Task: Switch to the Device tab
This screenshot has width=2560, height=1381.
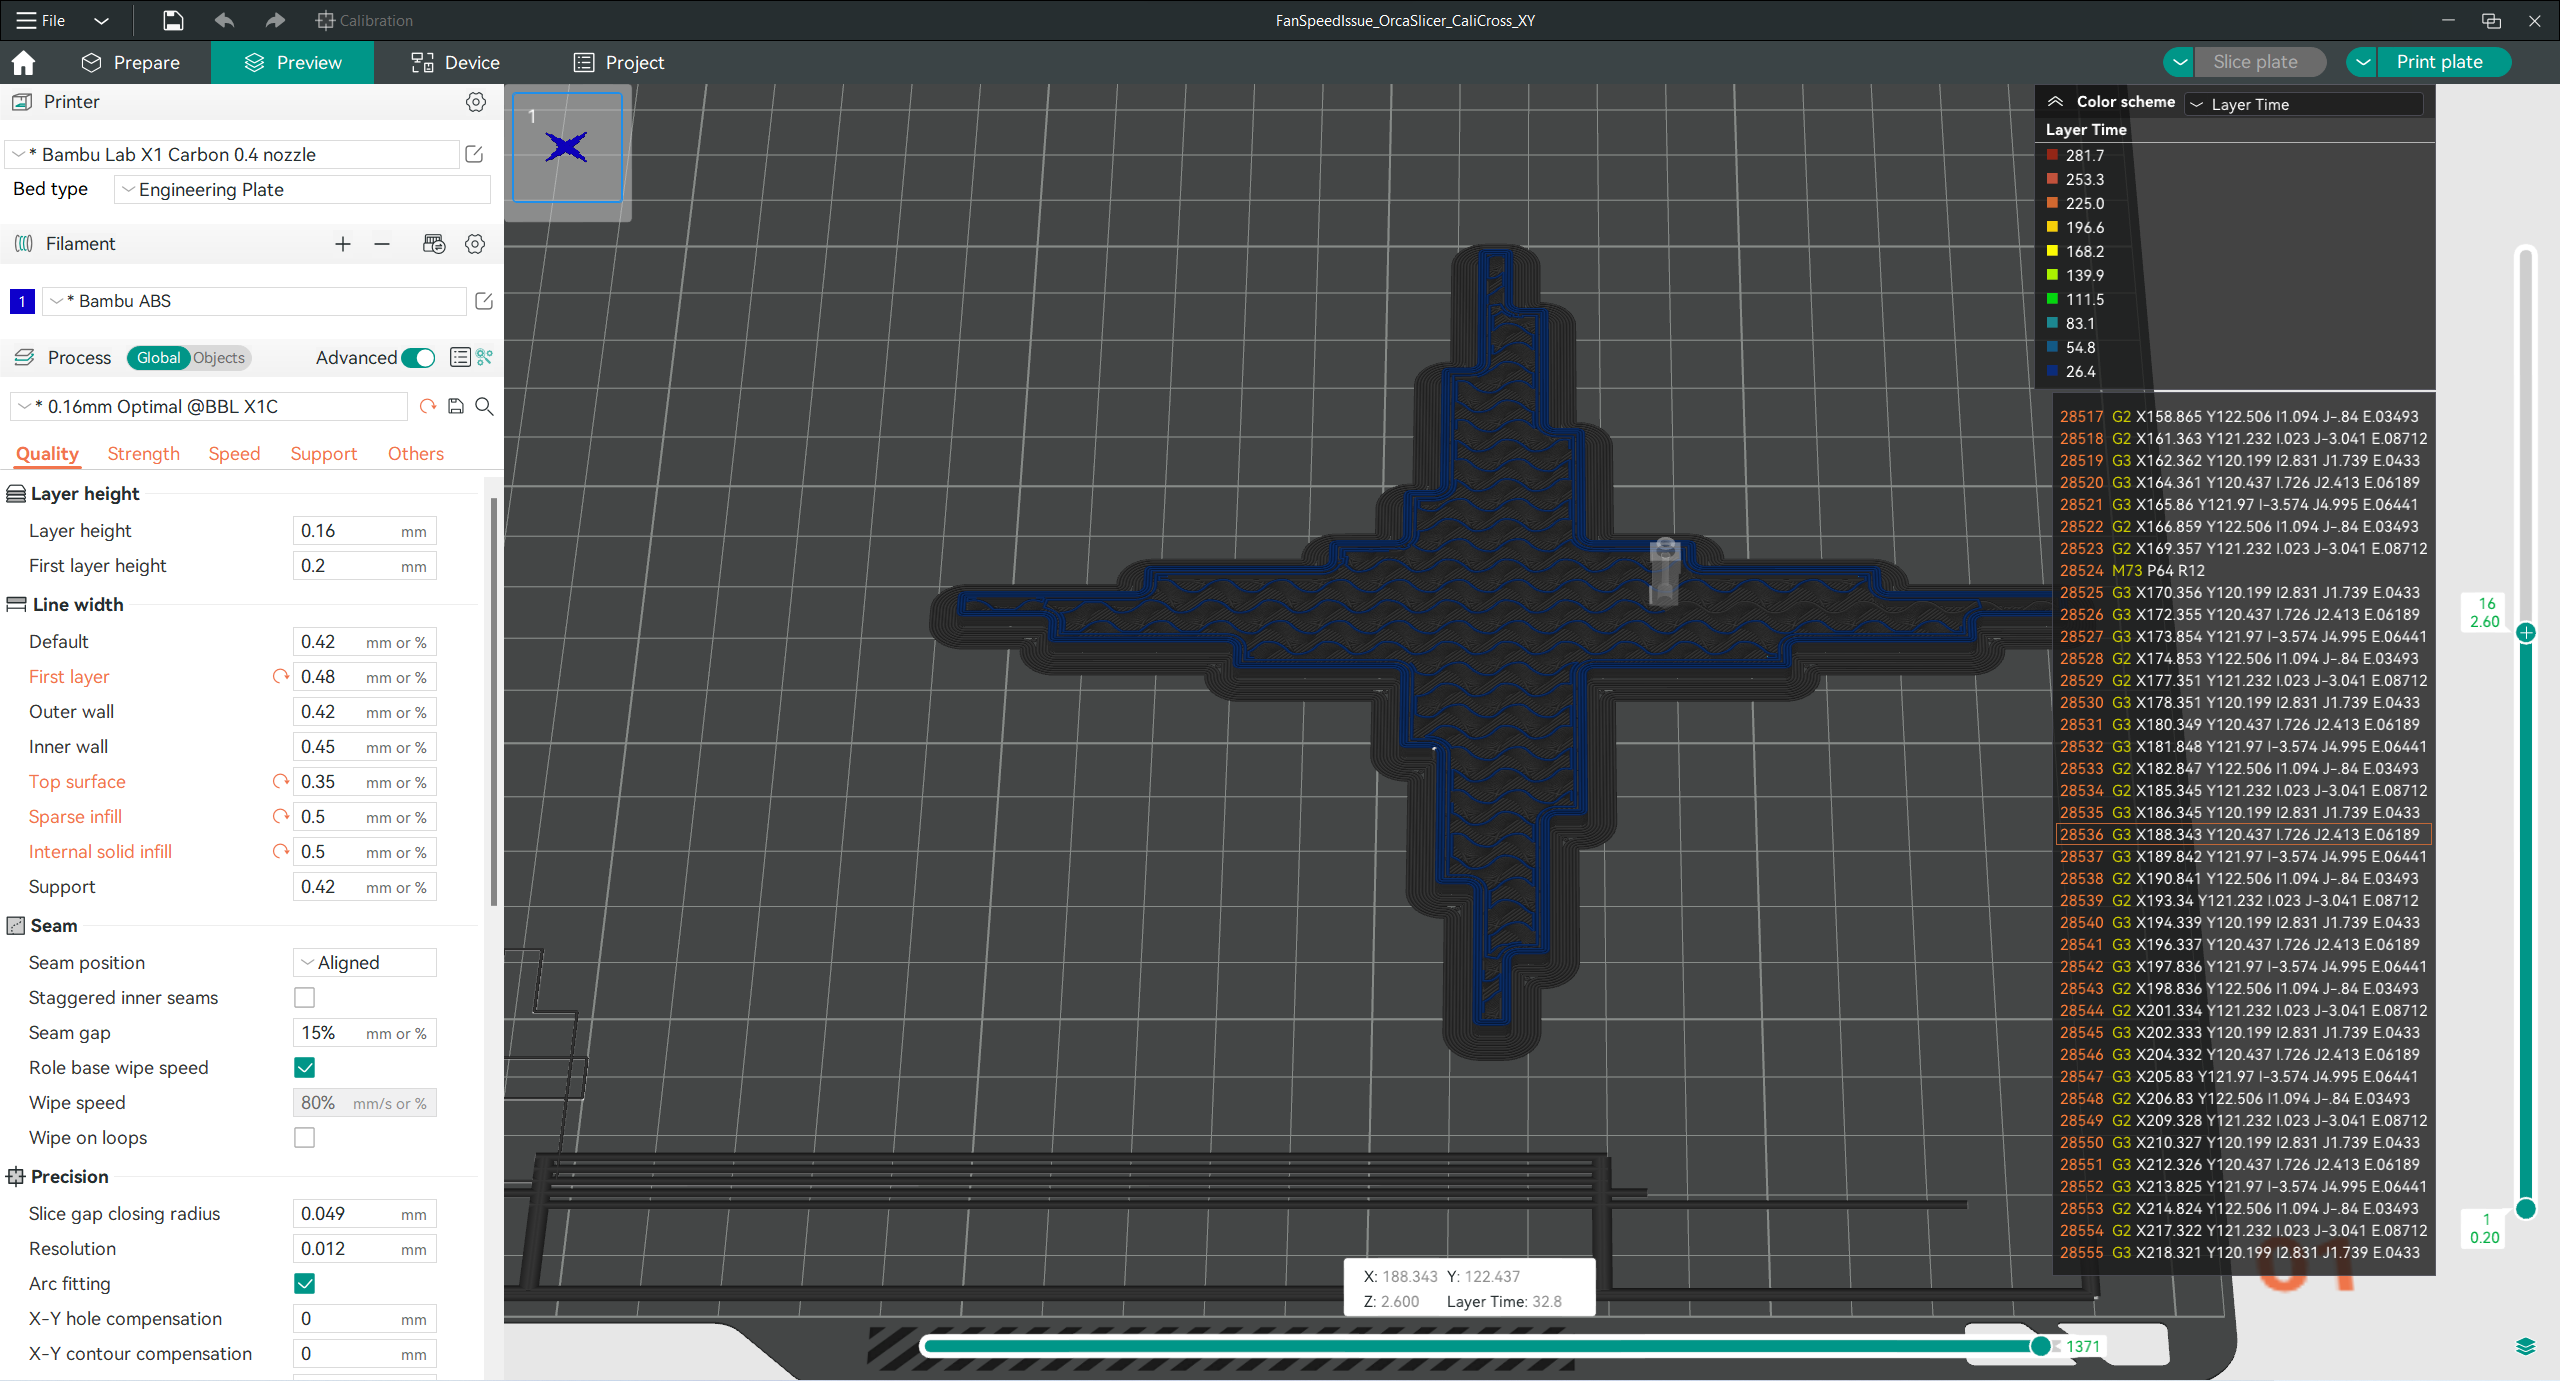Action: tap(454, 62)
